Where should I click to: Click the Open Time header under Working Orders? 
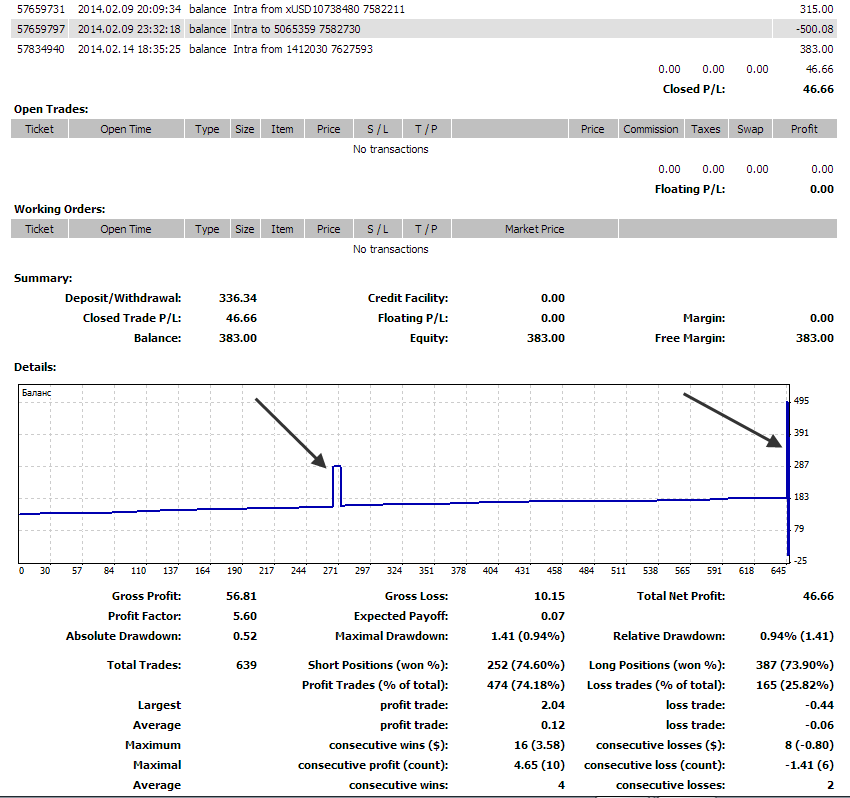click(x=126, y=229)
